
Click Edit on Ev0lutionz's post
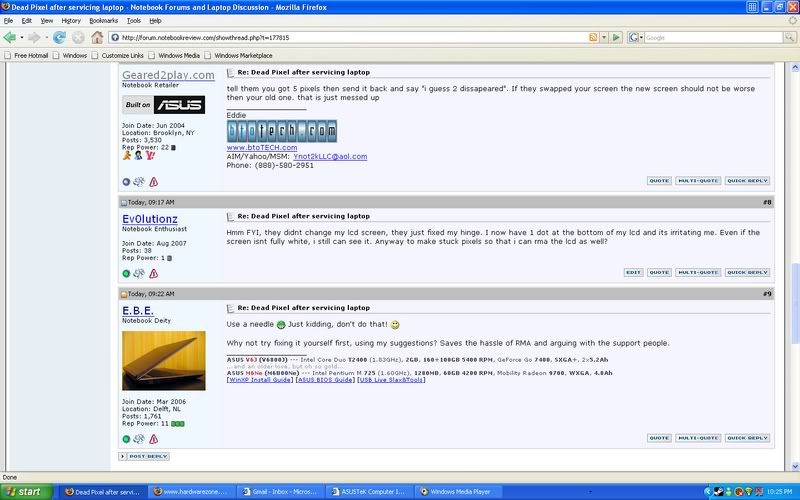[x=633, y=272]
